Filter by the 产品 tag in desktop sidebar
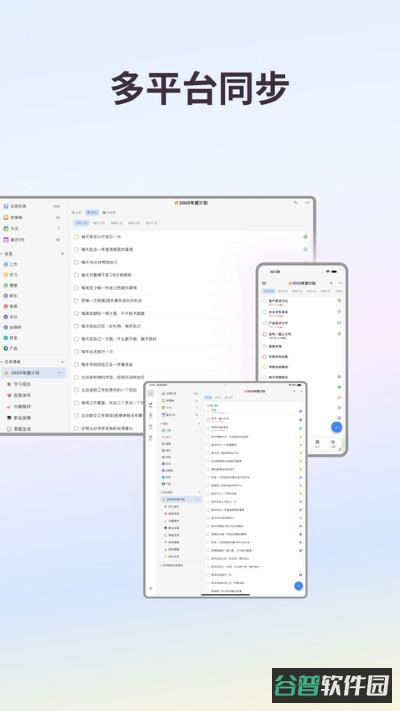This screenshot has height=711, width=400. (x=11, y=348)
